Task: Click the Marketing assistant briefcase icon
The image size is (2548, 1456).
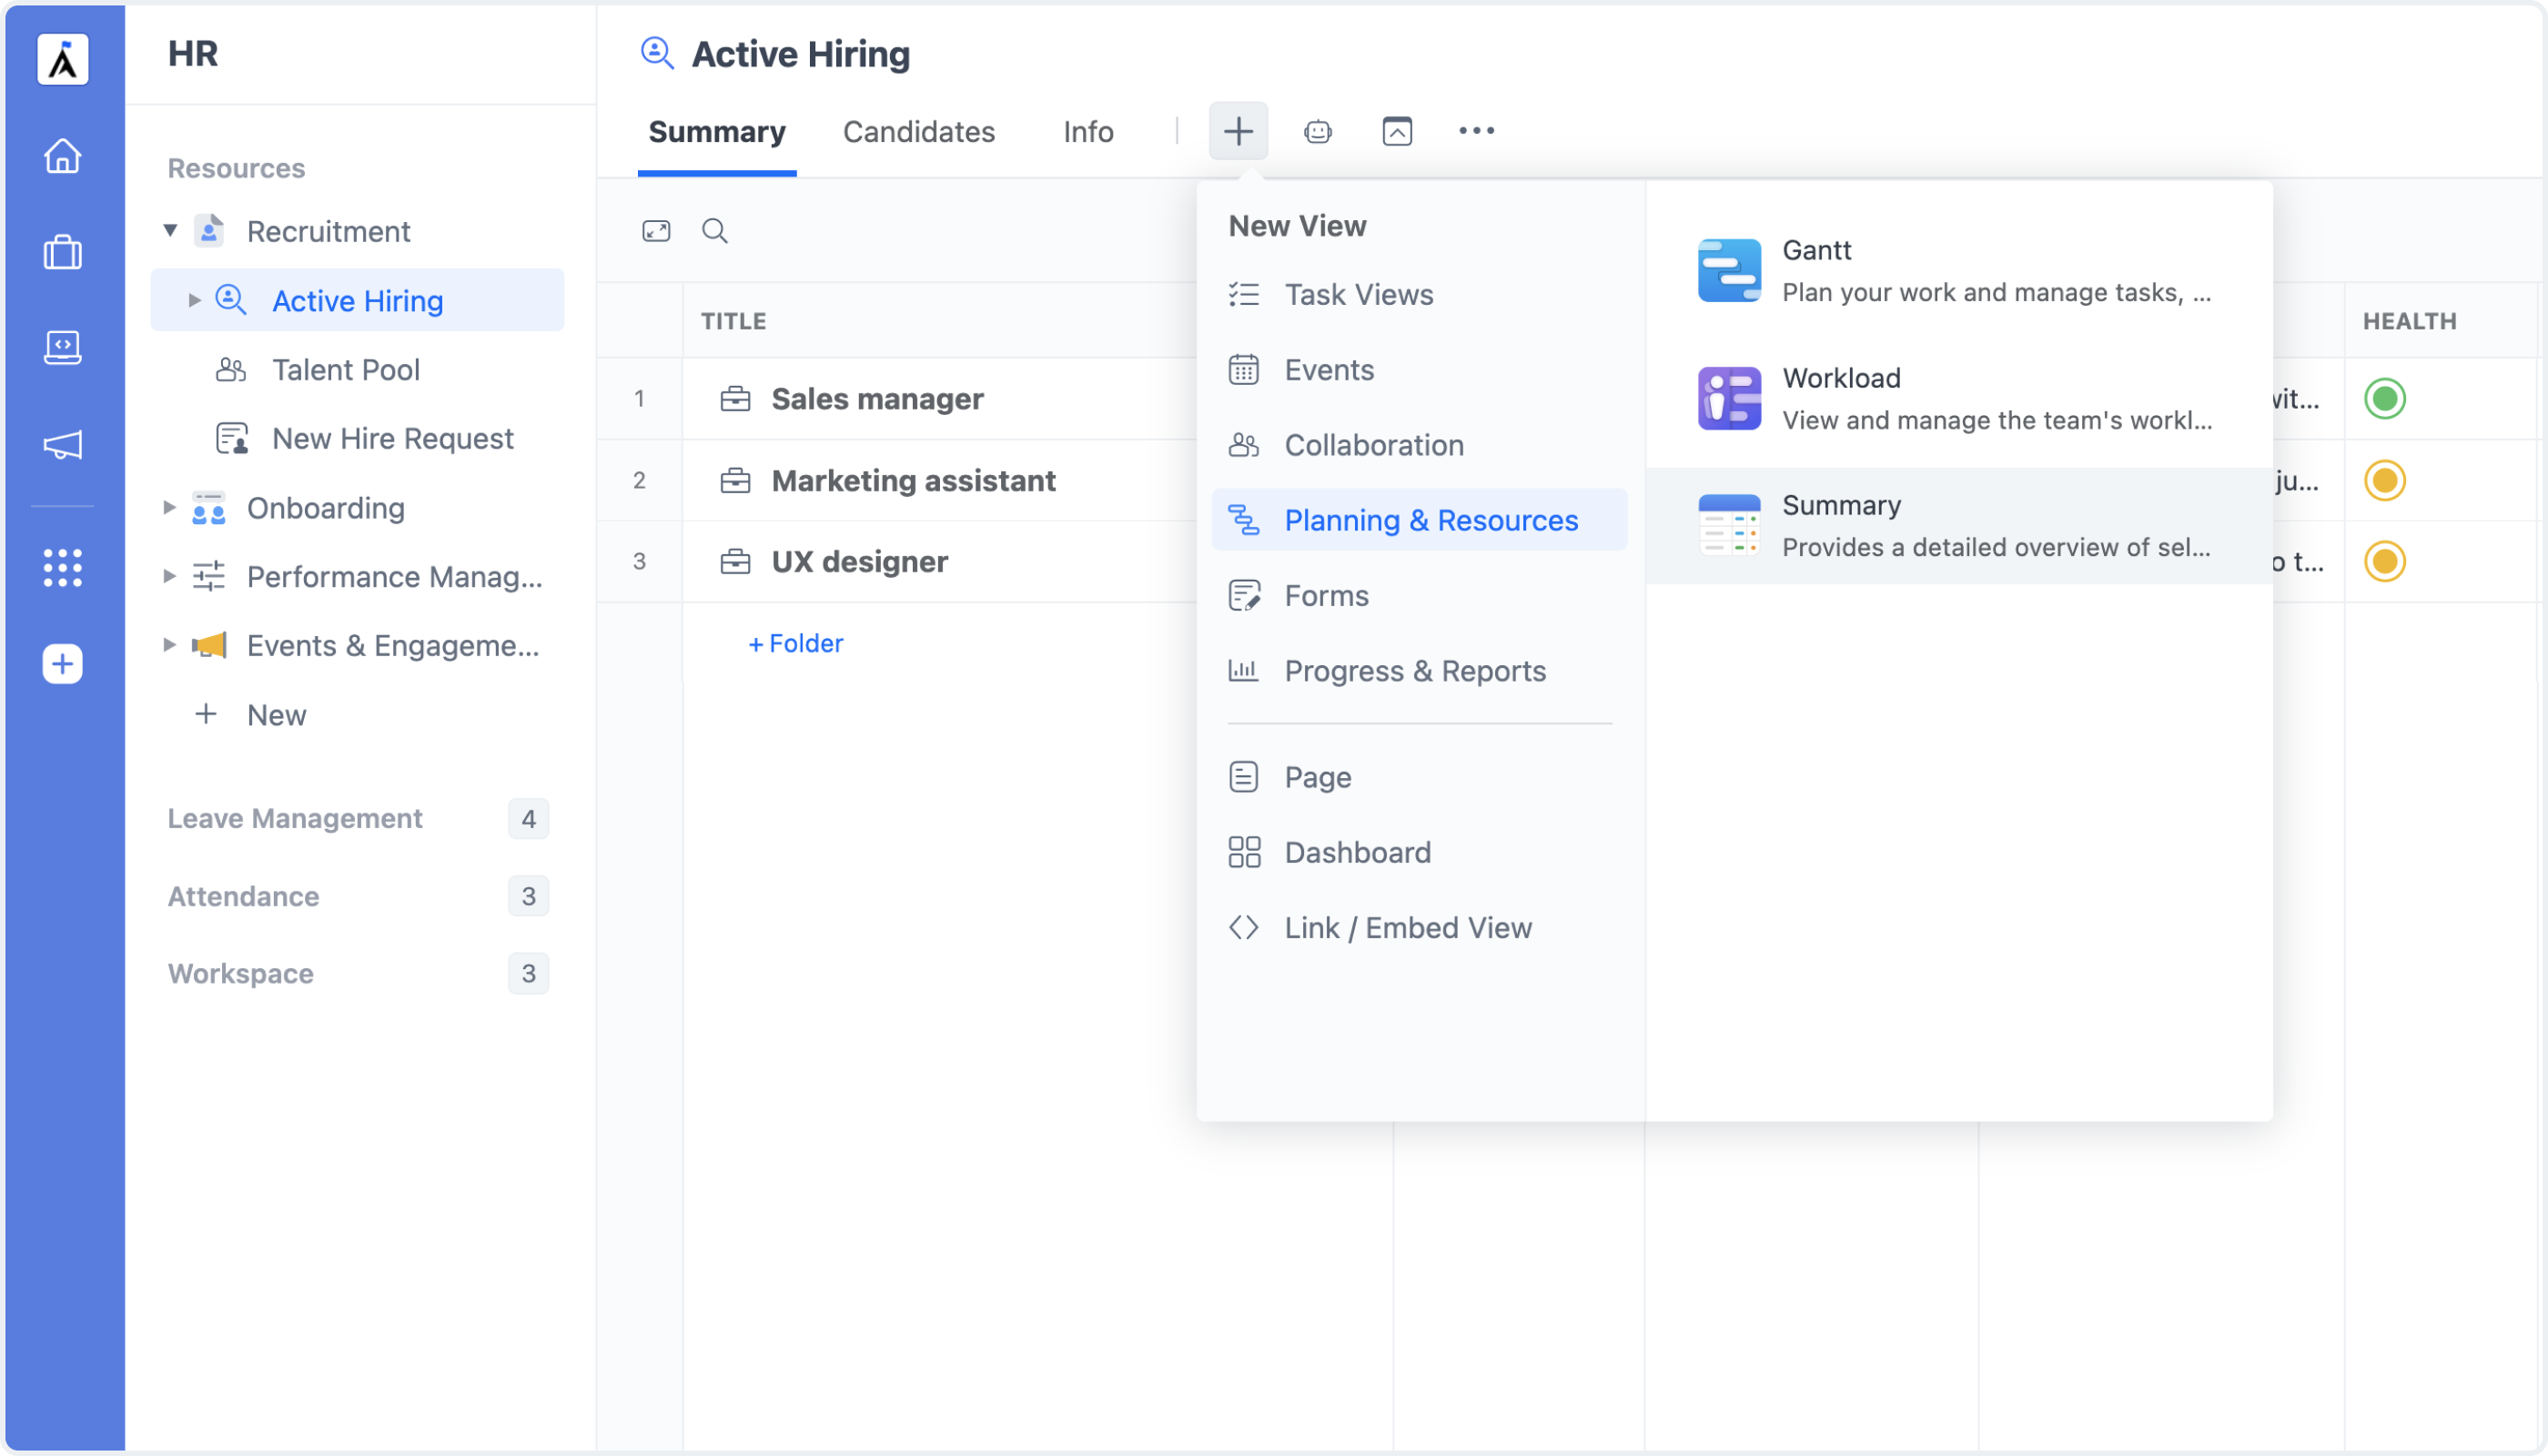Action: coord(735,481)
